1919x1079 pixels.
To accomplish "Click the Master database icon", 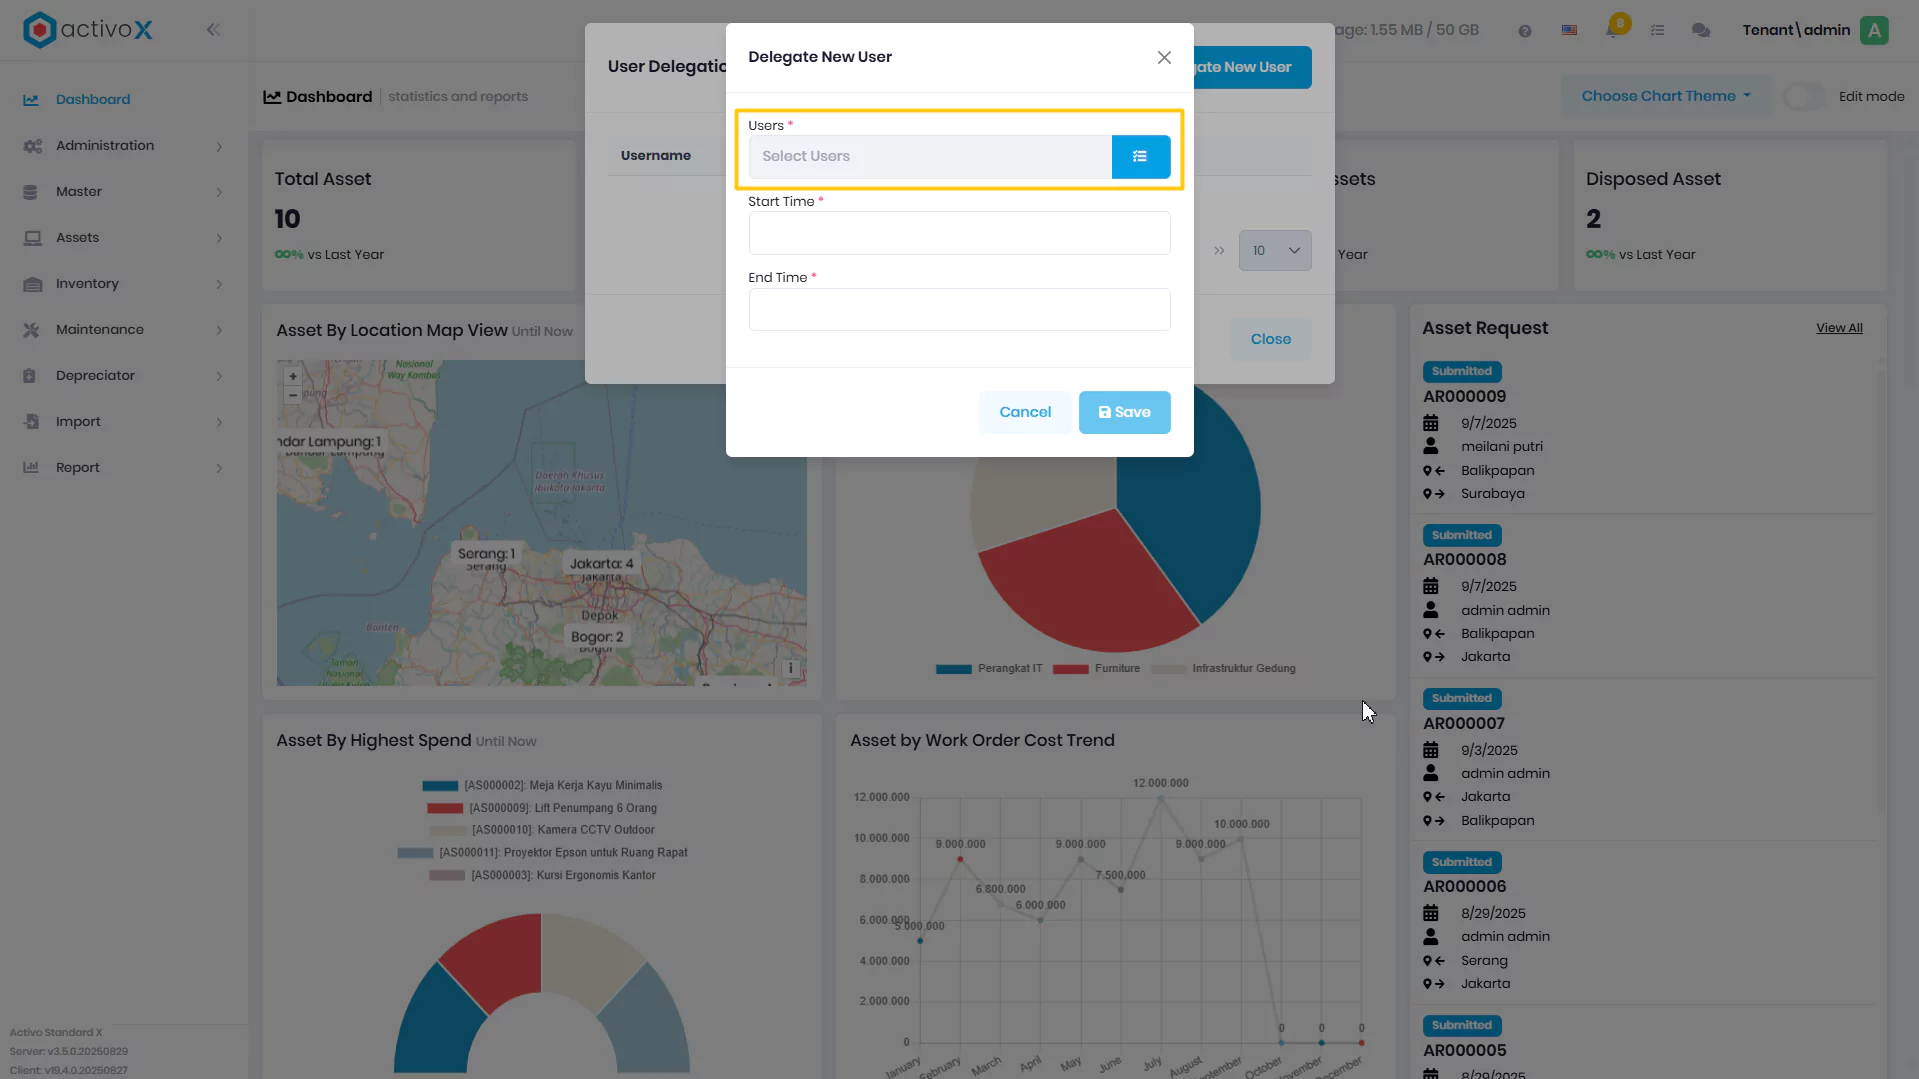I will (30, 192).
